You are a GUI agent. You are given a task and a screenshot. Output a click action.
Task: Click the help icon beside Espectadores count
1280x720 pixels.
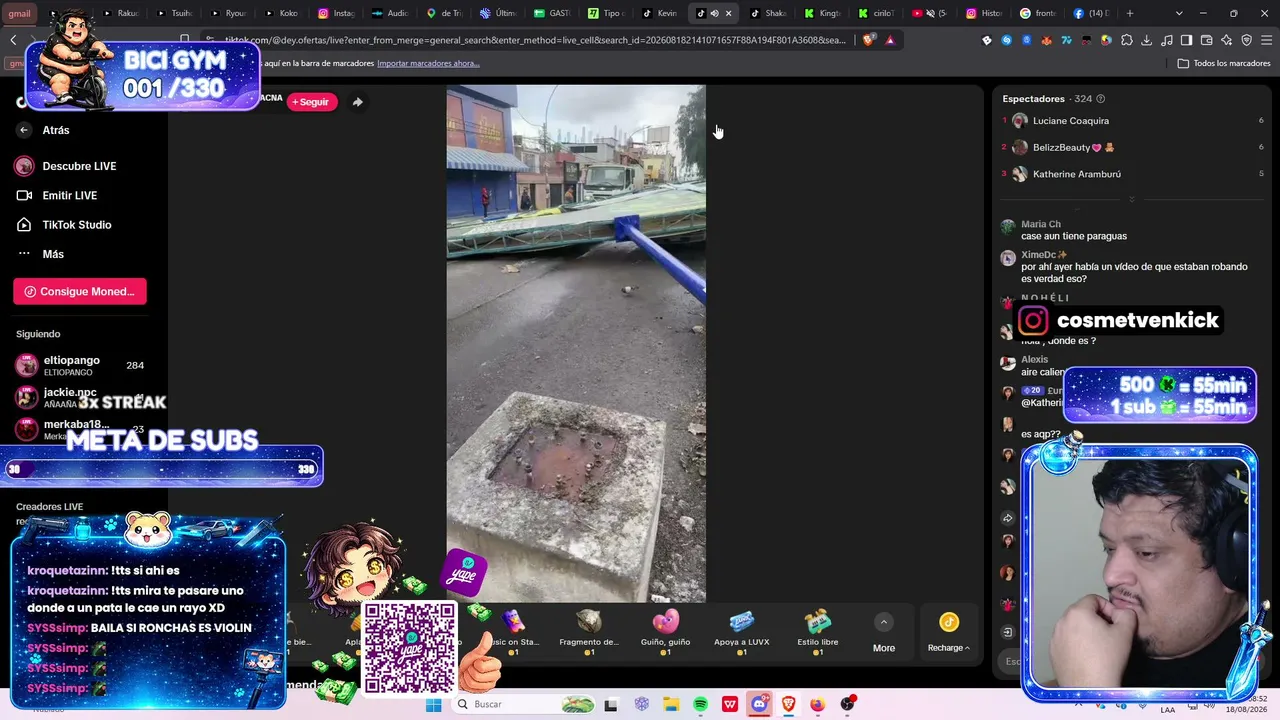pyautogui.click(x=1101, y=99)
